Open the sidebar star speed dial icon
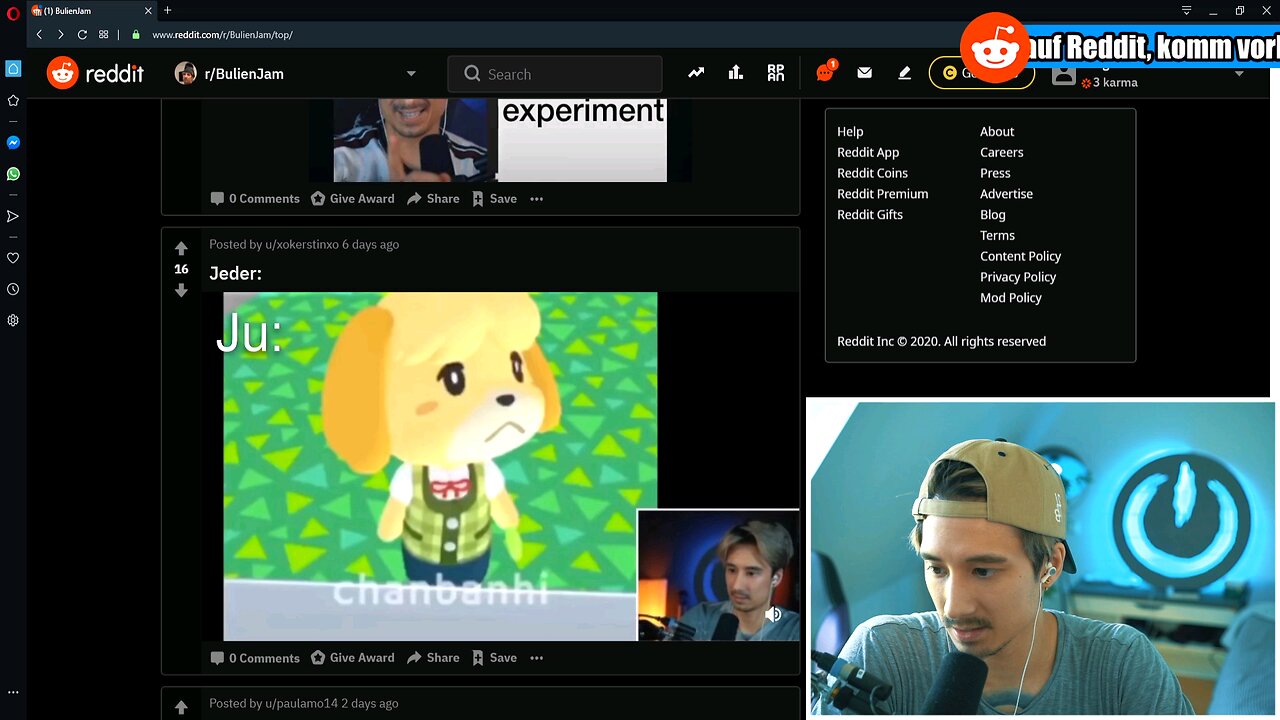This screenshot has width=1280, height=720. [x=13, y=101]
